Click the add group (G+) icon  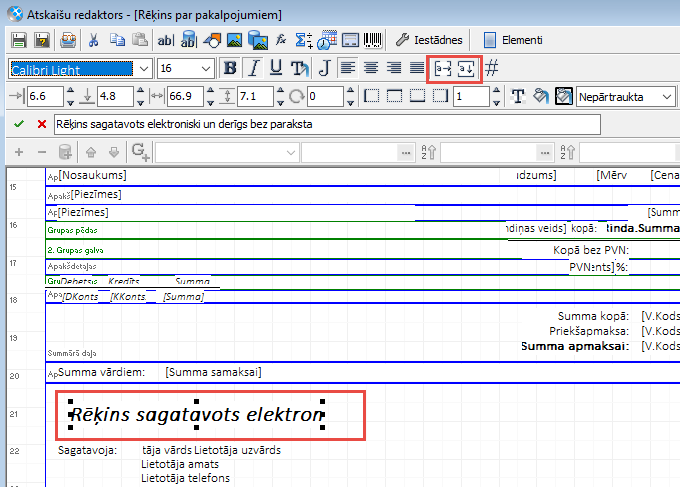[141, 152]
